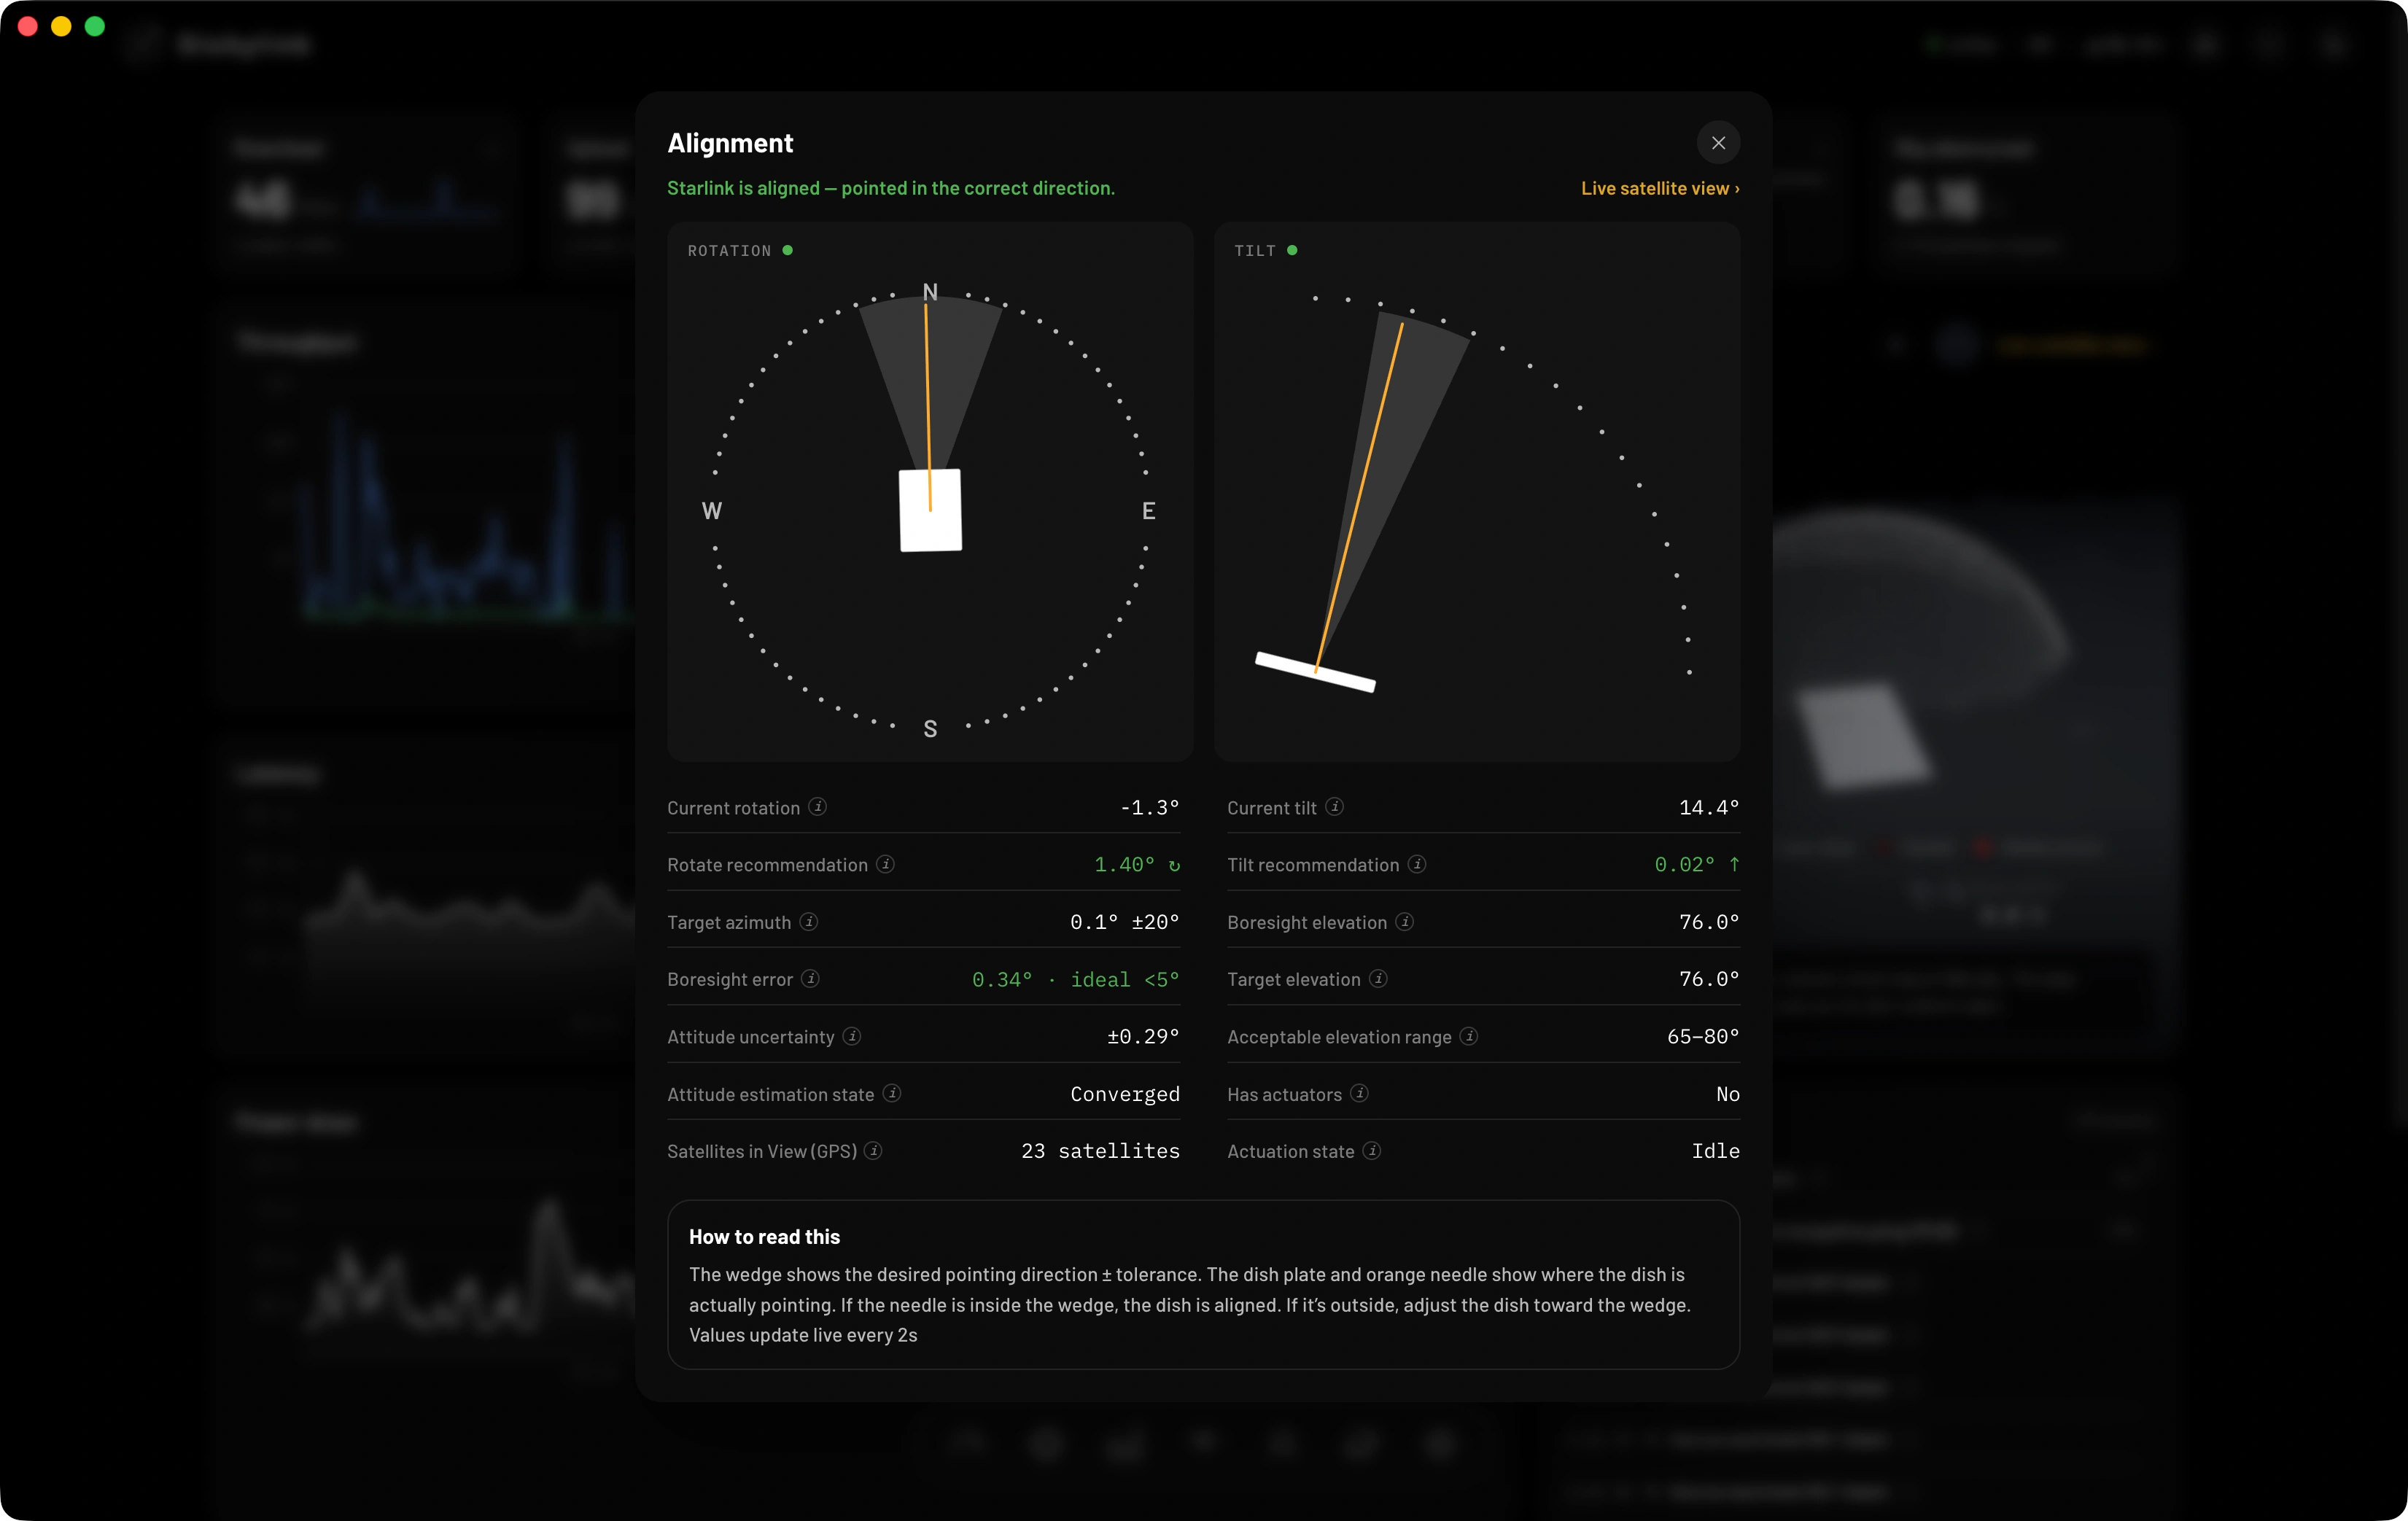Click the green Tilt status dot
Screen dimensions: 2408x1521
pyautogui.click(x=1292, y=250)
